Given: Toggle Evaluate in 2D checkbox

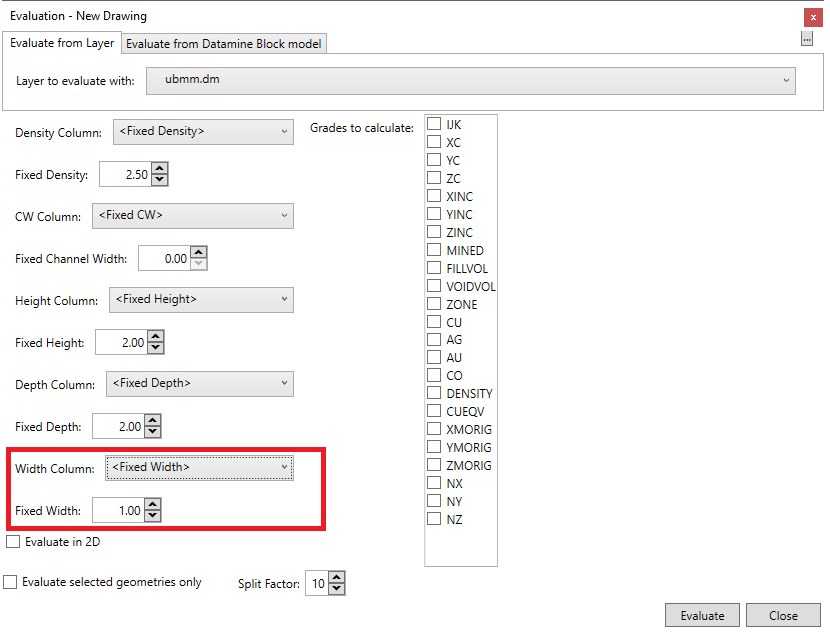Looking at the screenshot, I should pyautogui.click(x=13, y=542).
